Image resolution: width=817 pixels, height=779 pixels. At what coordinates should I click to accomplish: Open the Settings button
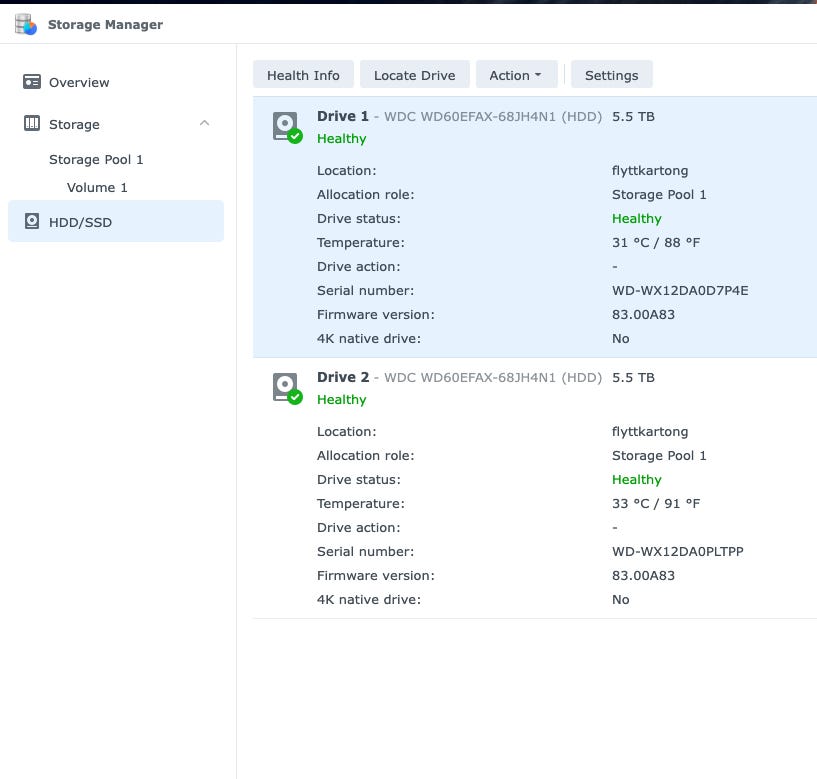pos(611,75)
